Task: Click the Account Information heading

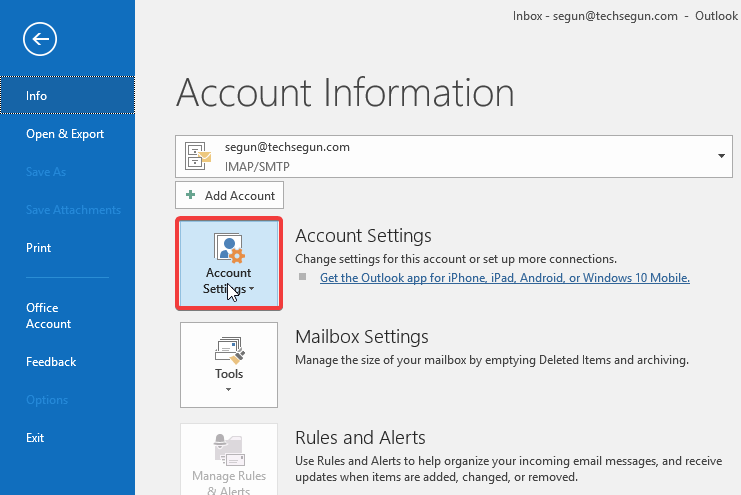Action: [345, 93]
